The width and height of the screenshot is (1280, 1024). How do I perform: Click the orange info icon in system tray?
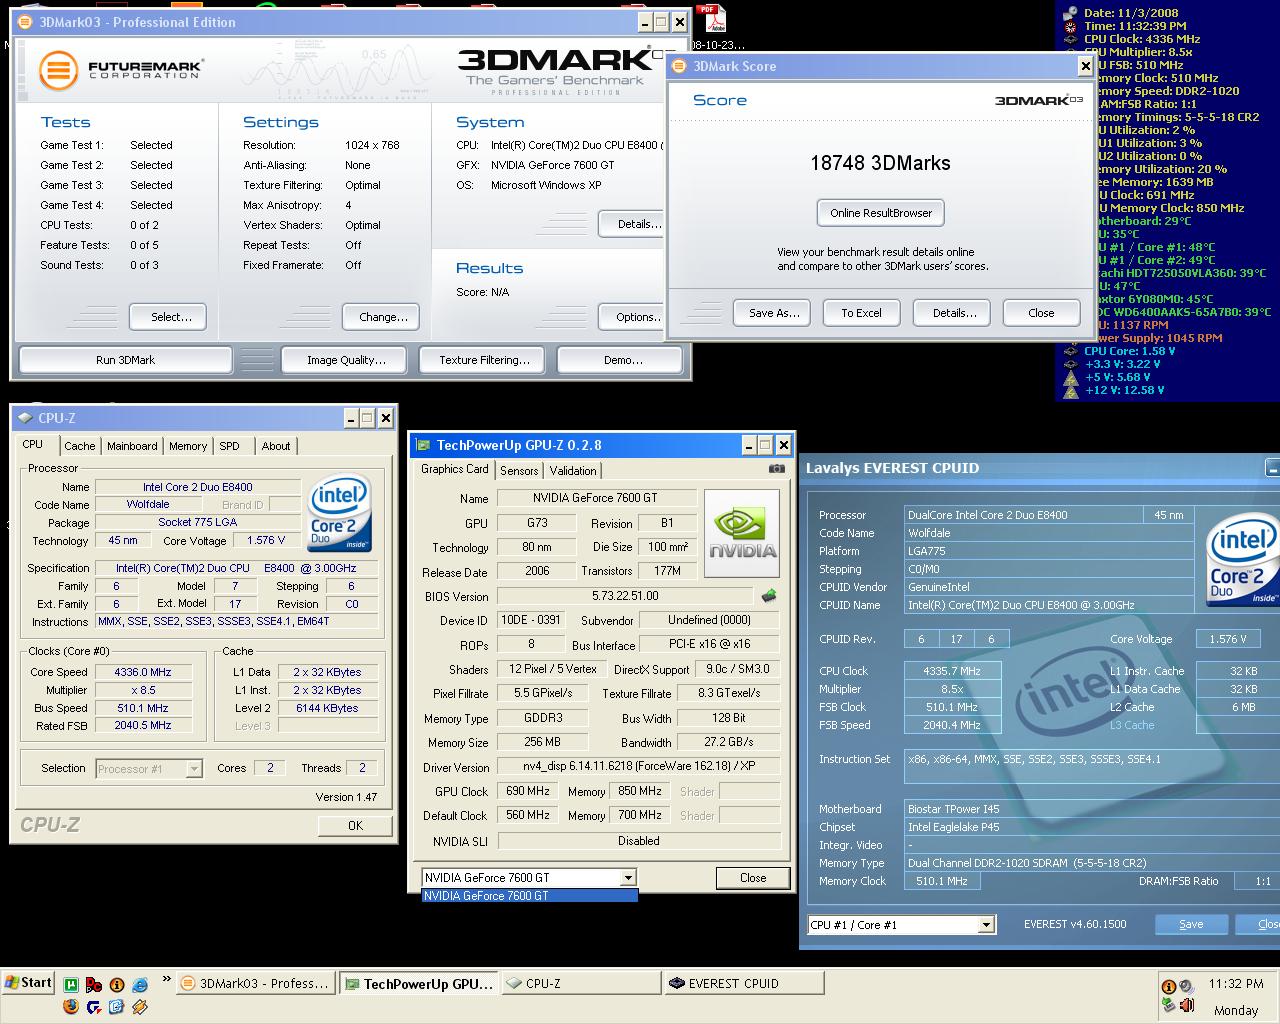click(x=1168, y=987)
